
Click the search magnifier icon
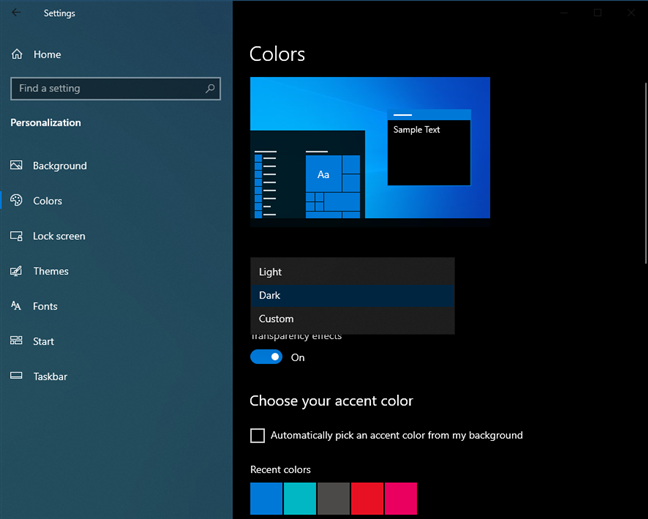pos(210,88)
